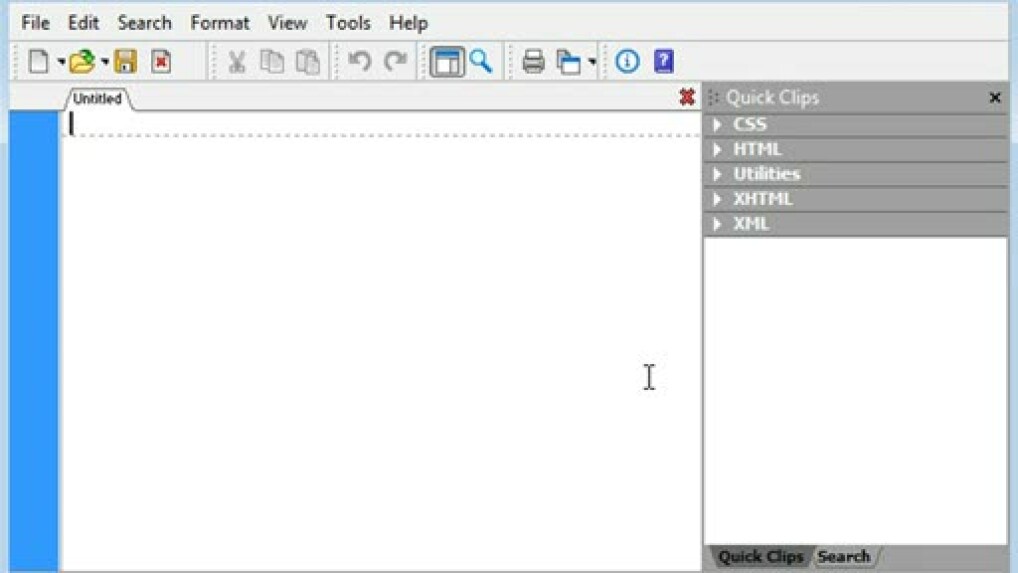Click the Close document icon in the toolbar
The height and width of the screenshot is (573, 1018).
[161, 62]
